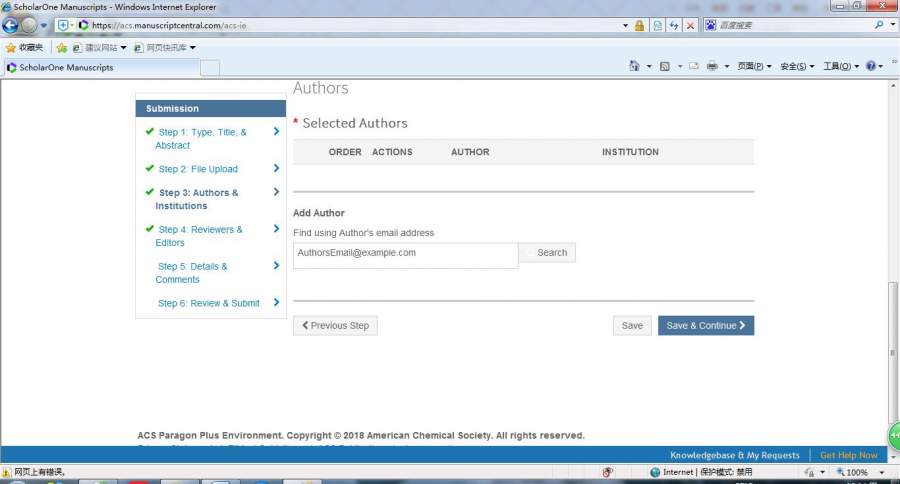Click the Previous Step button
The width and height of the screenshot is (900, 484).
tap(335, 326)
